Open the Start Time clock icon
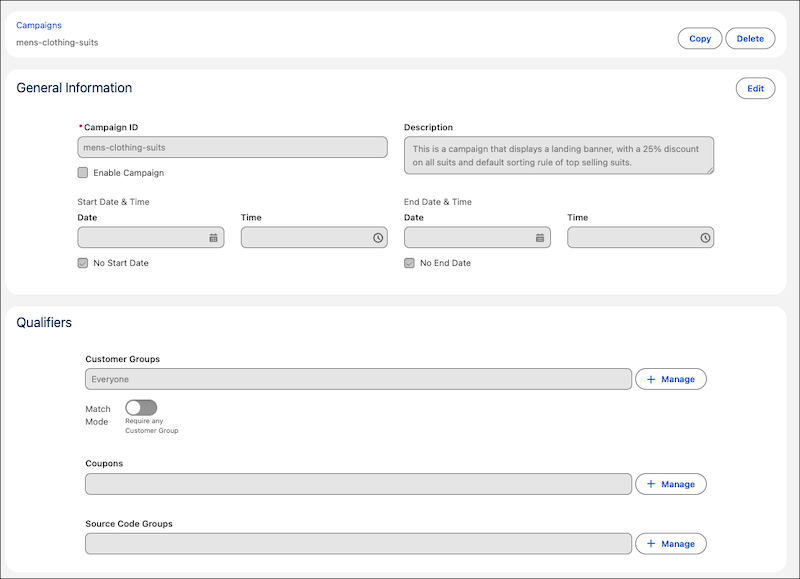This screenshot has height=579, width=800. point(378,238)
